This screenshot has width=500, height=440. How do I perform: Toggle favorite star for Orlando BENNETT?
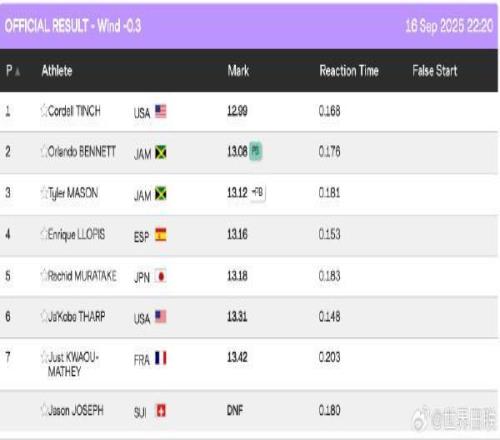(x=44, y=152)
